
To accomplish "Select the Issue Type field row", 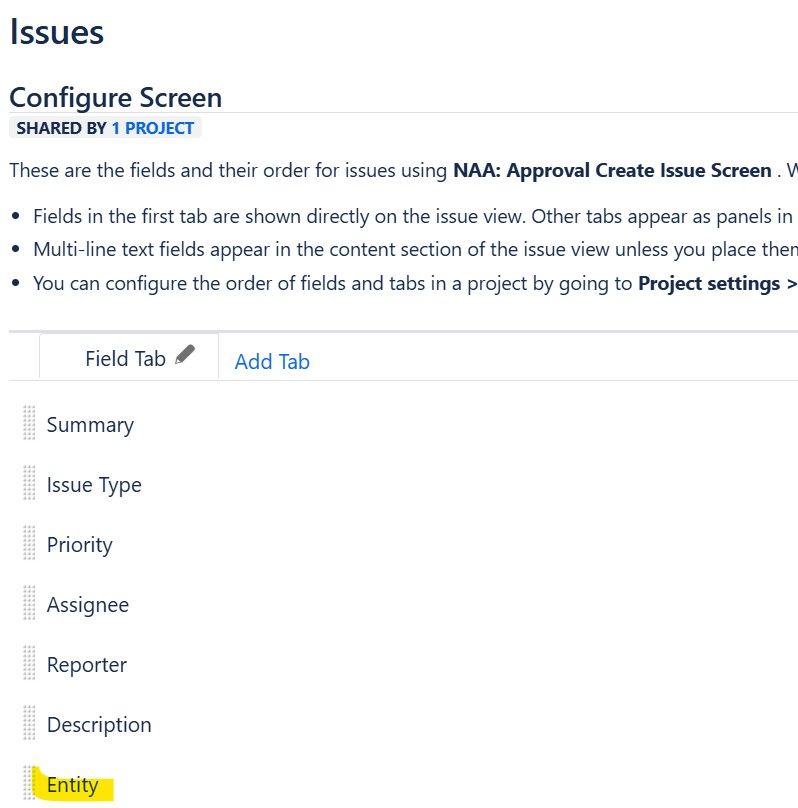I will [x=94, y=485].
